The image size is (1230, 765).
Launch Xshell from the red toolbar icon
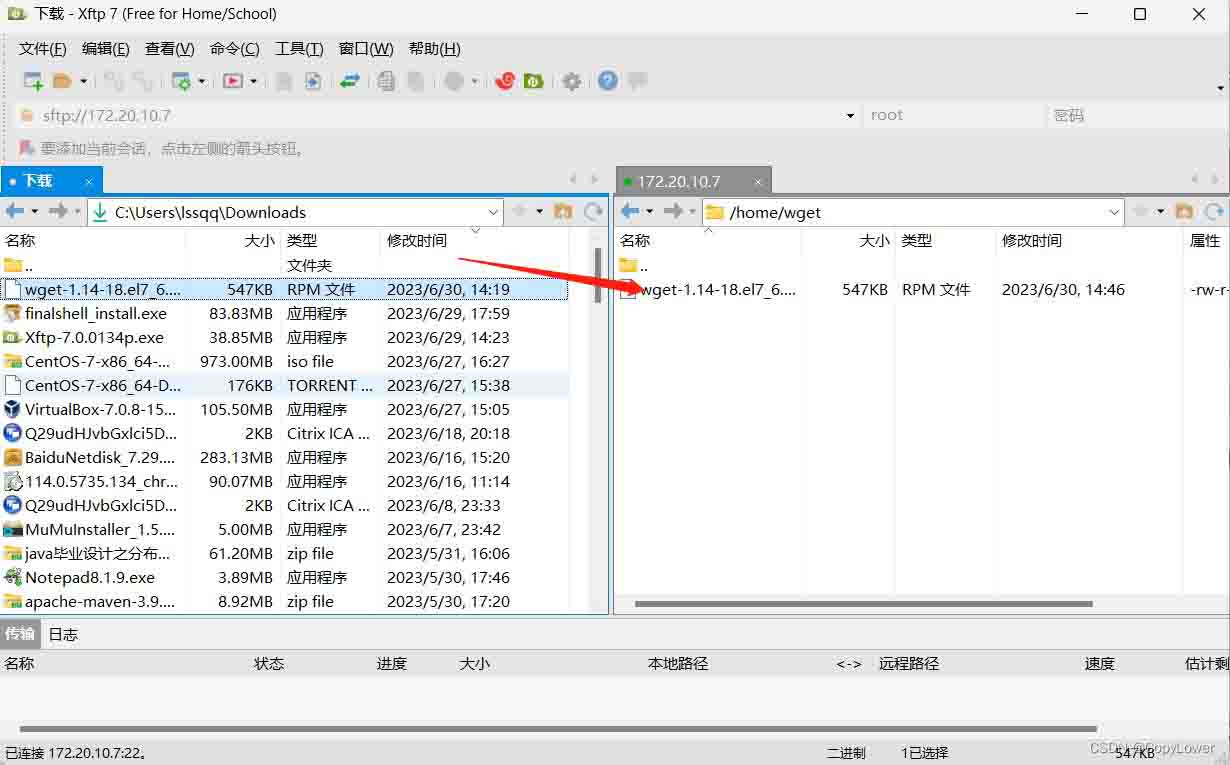click(504, 81)
